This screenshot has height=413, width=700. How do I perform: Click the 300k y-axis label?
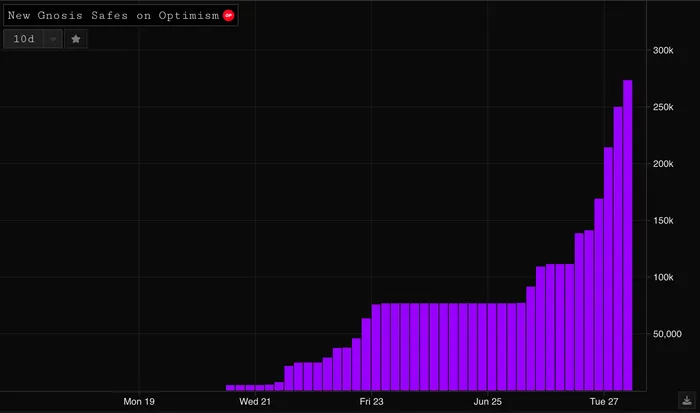coord(663,50)
